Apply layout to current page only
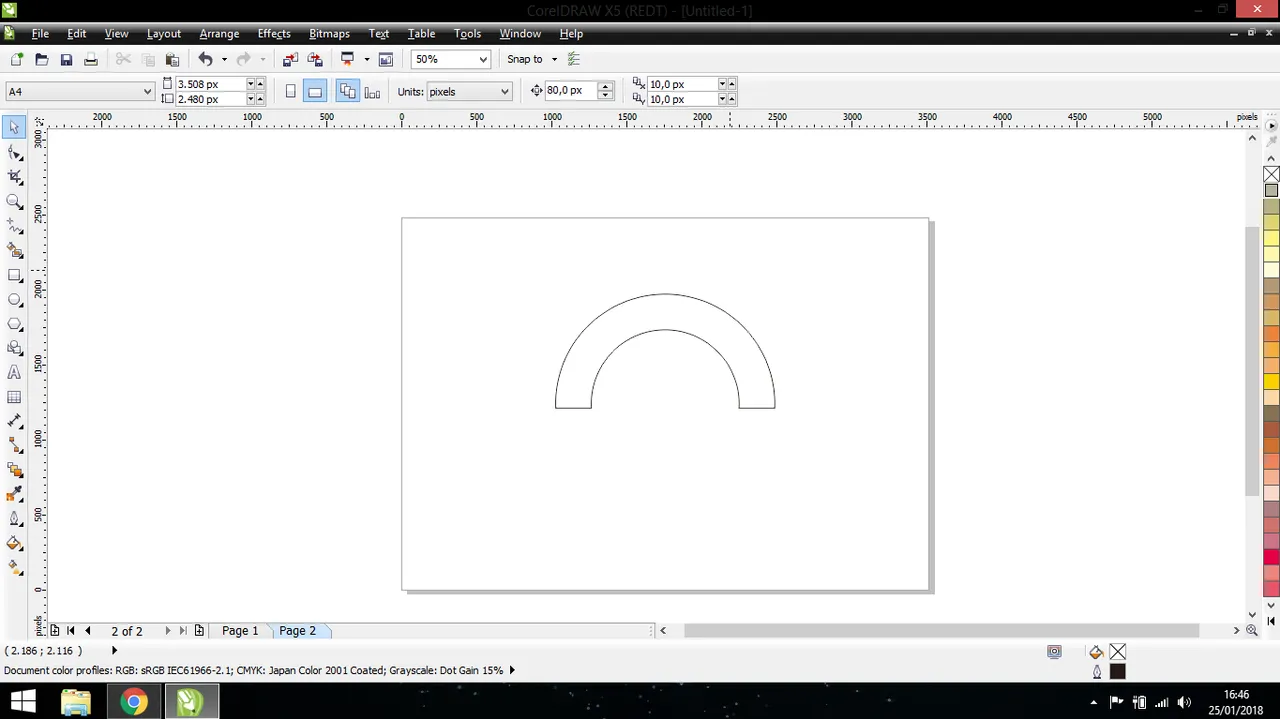 coord(372,91)
